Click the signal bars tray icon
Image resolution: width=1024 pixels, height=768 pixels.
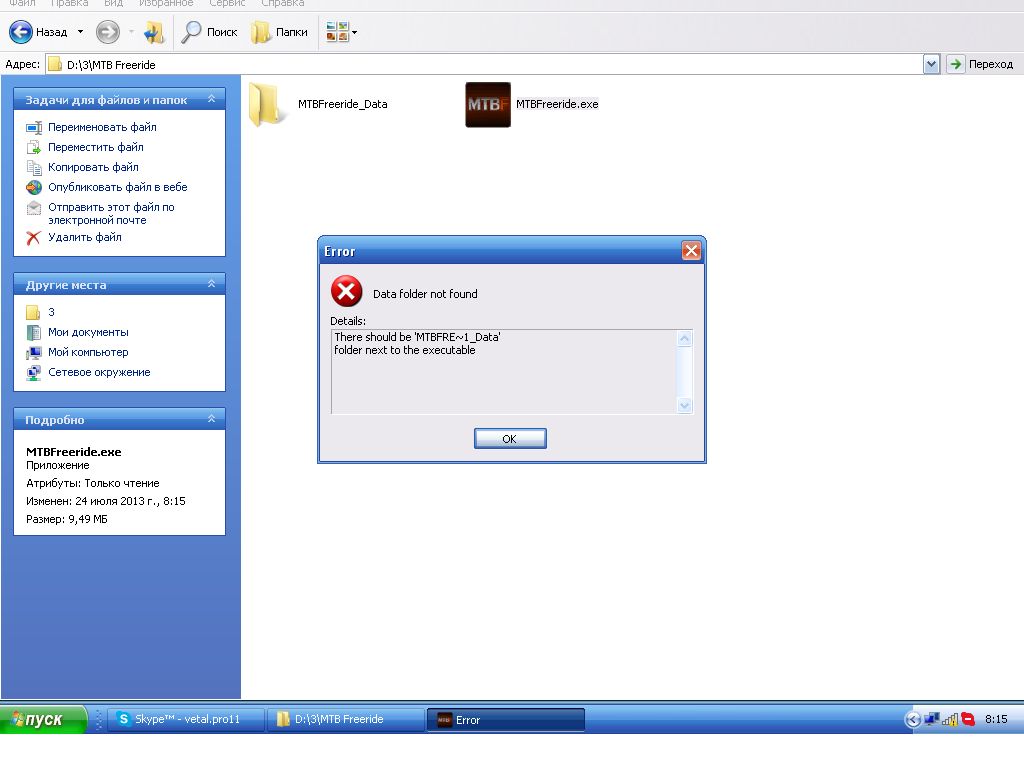coord(950,719)
